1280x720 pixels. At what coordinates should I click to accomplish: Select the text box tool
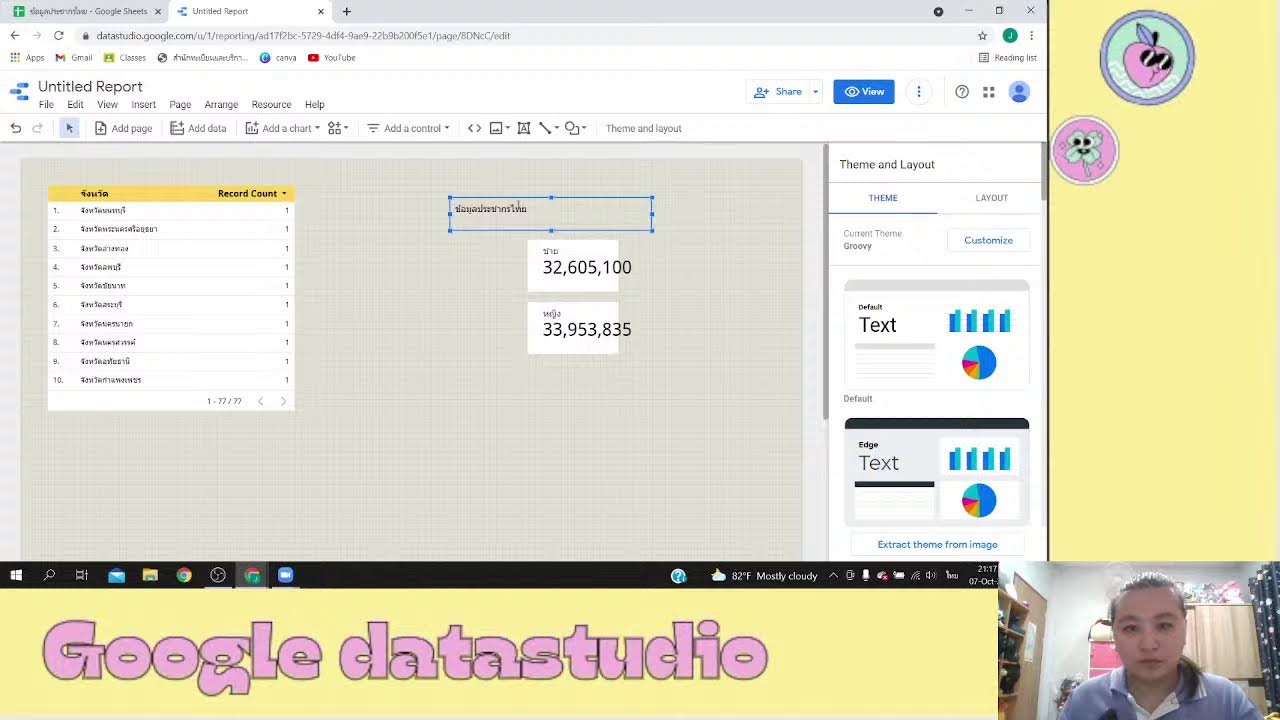click(x=523, y=128)
